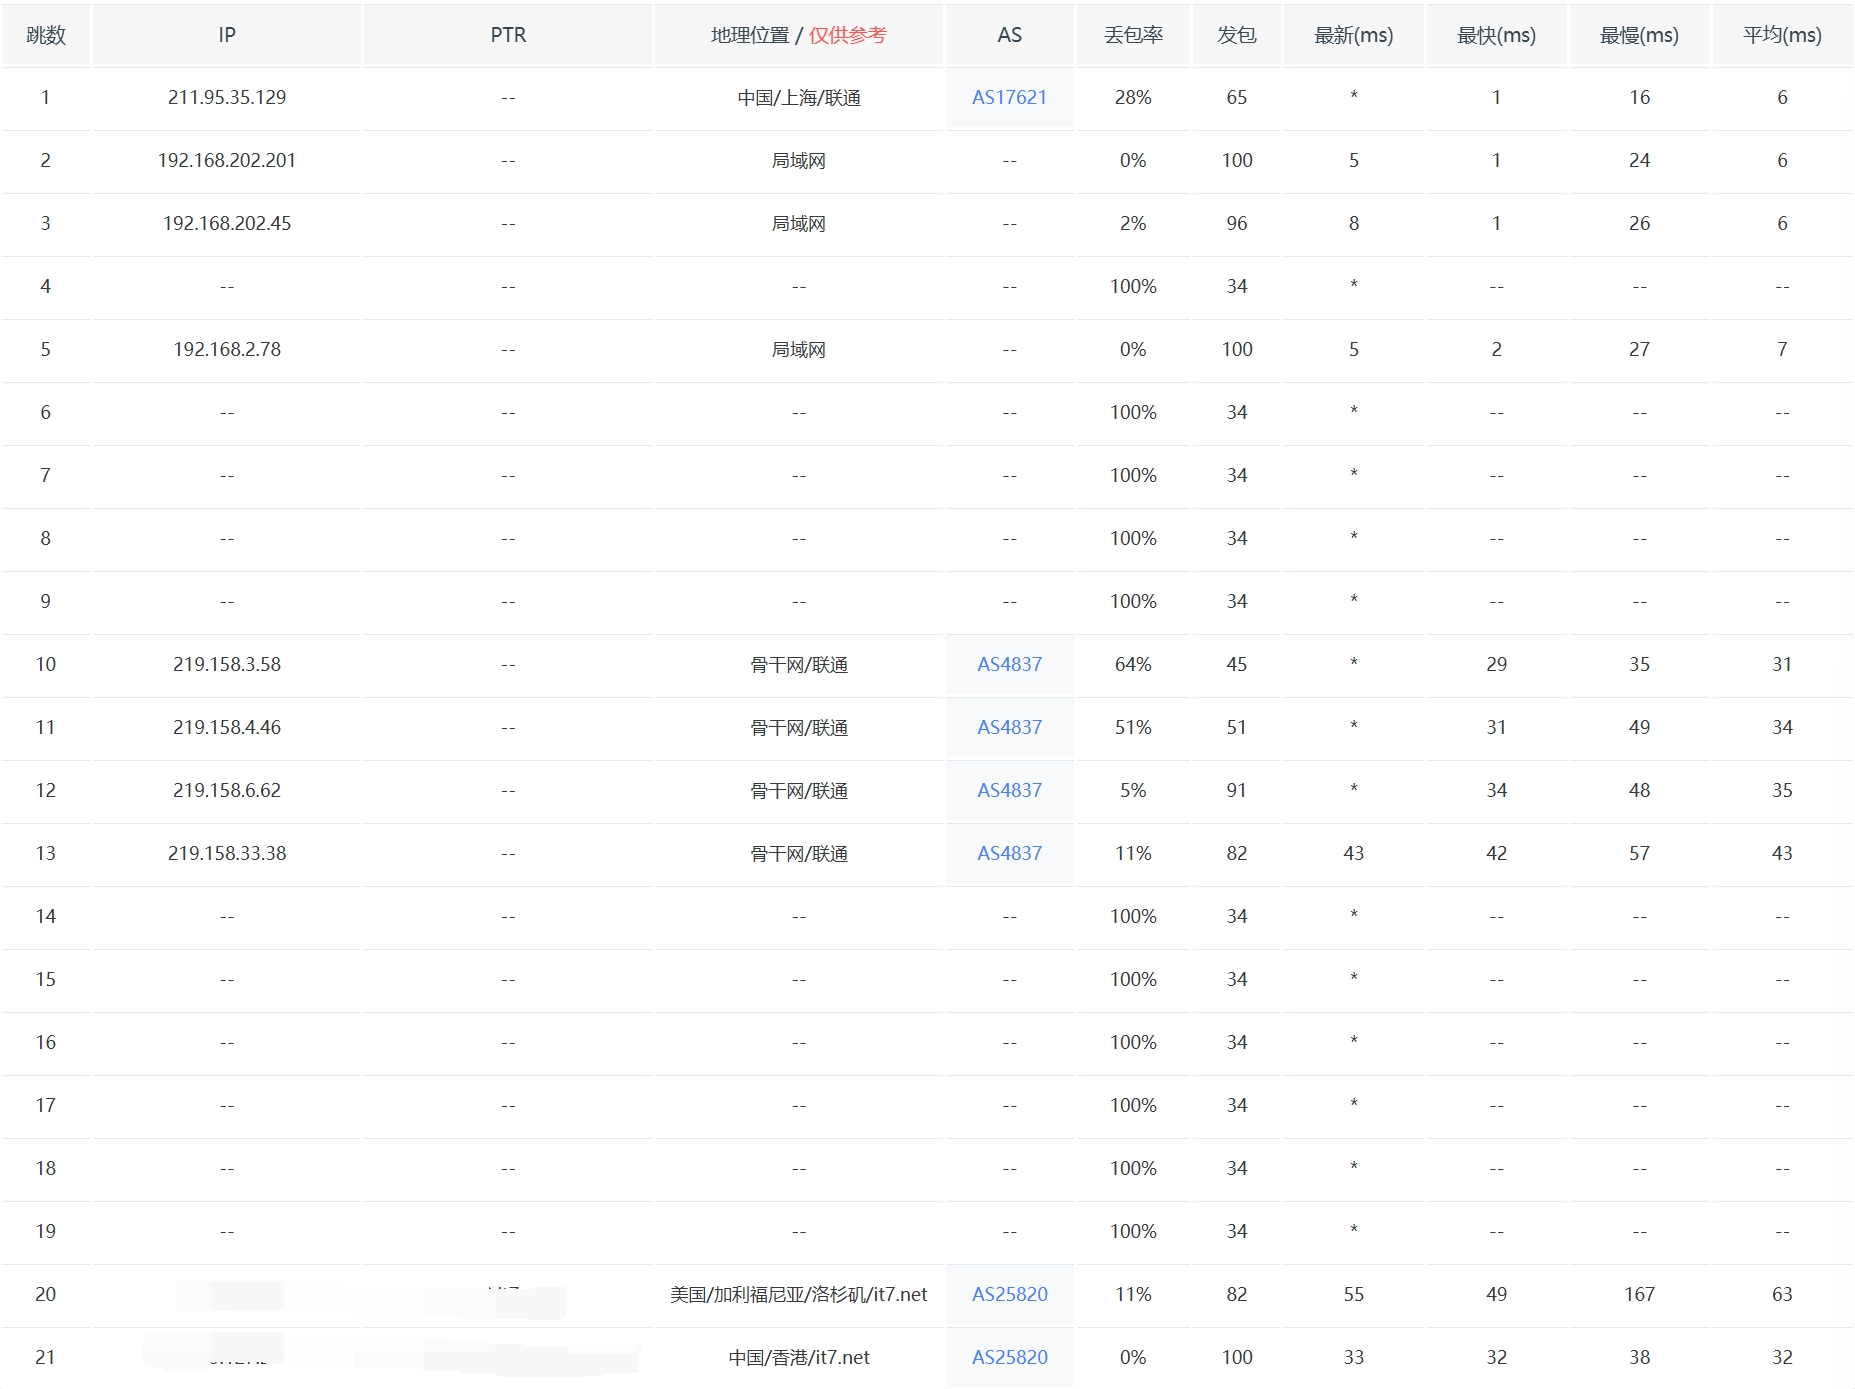Click the 64% packet loss value

pos(1133,664)
